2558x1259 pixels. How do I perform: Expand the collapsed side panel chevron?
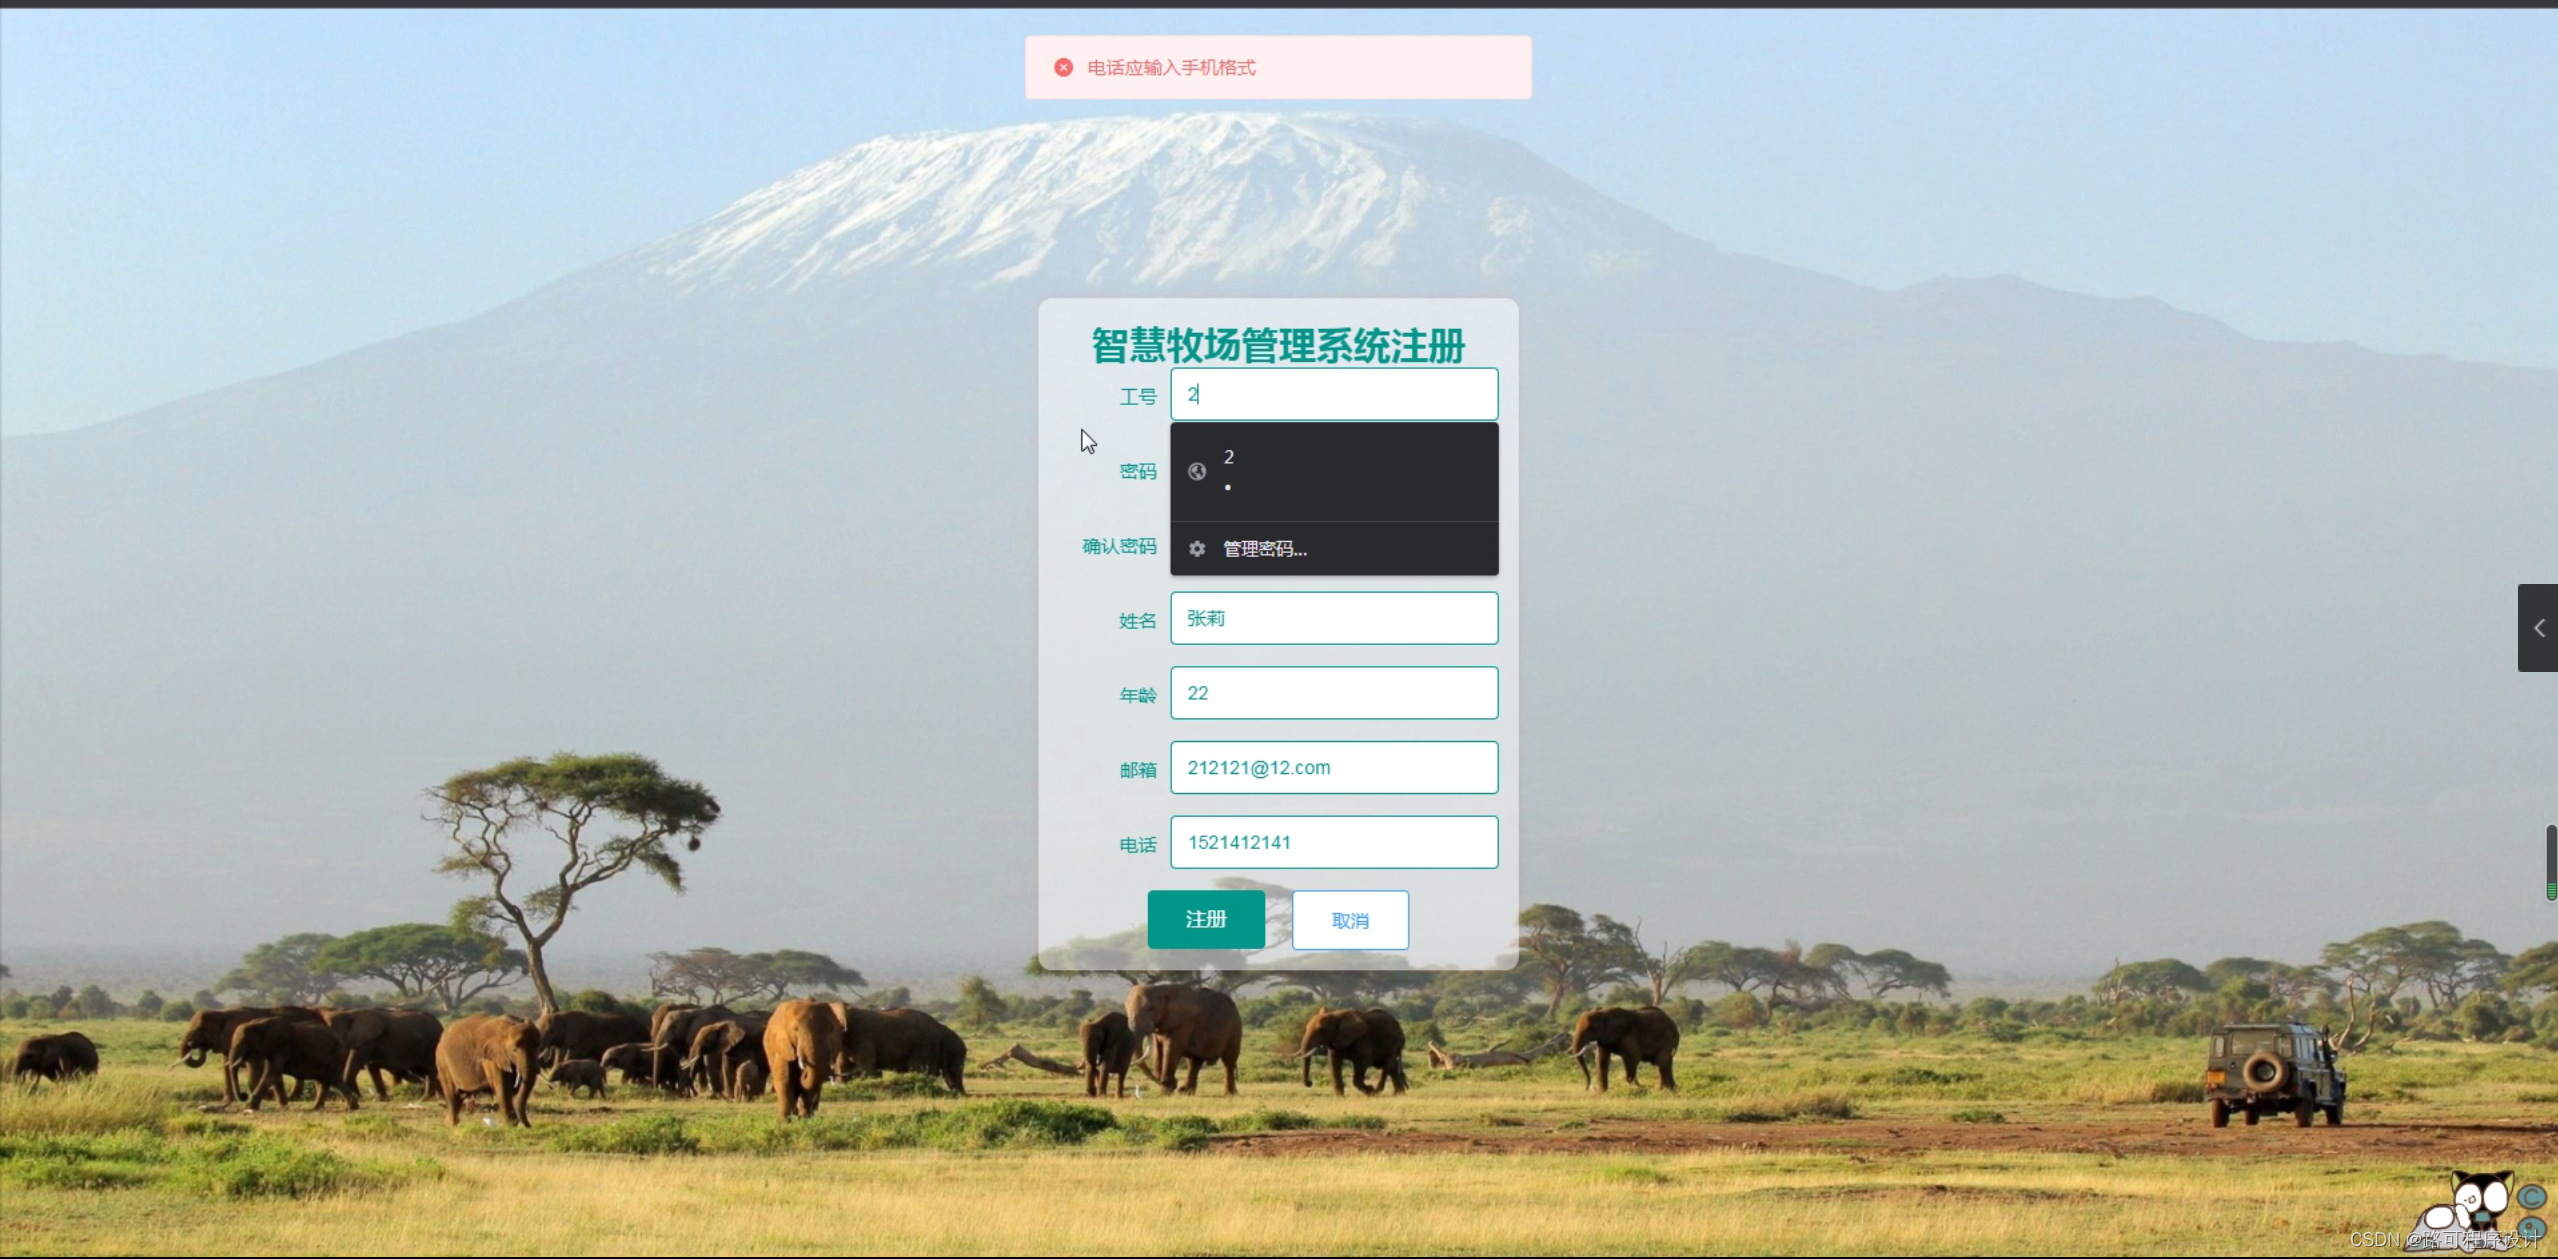pyautogui.click(x=2538, y=628)
